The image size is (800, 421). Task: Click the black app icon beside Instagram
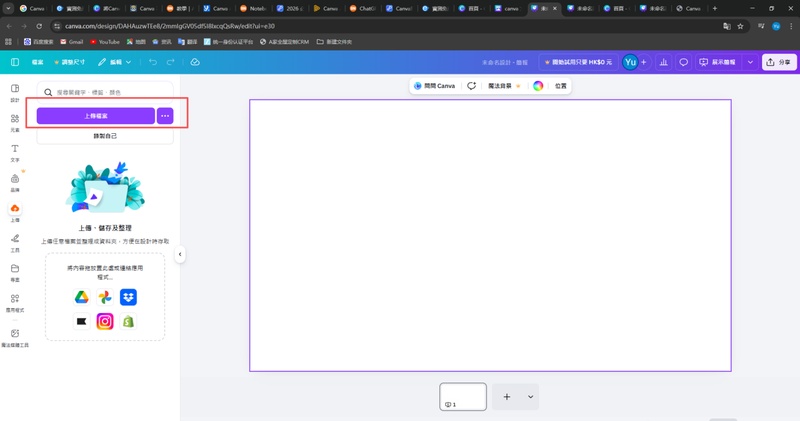[82, 321]
